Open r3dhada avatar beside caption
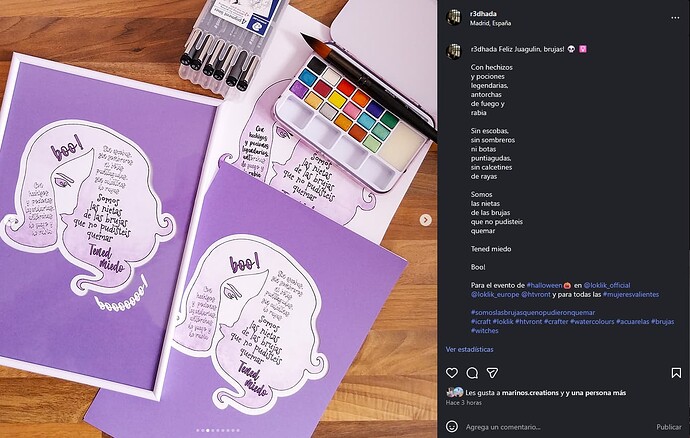 454,51
